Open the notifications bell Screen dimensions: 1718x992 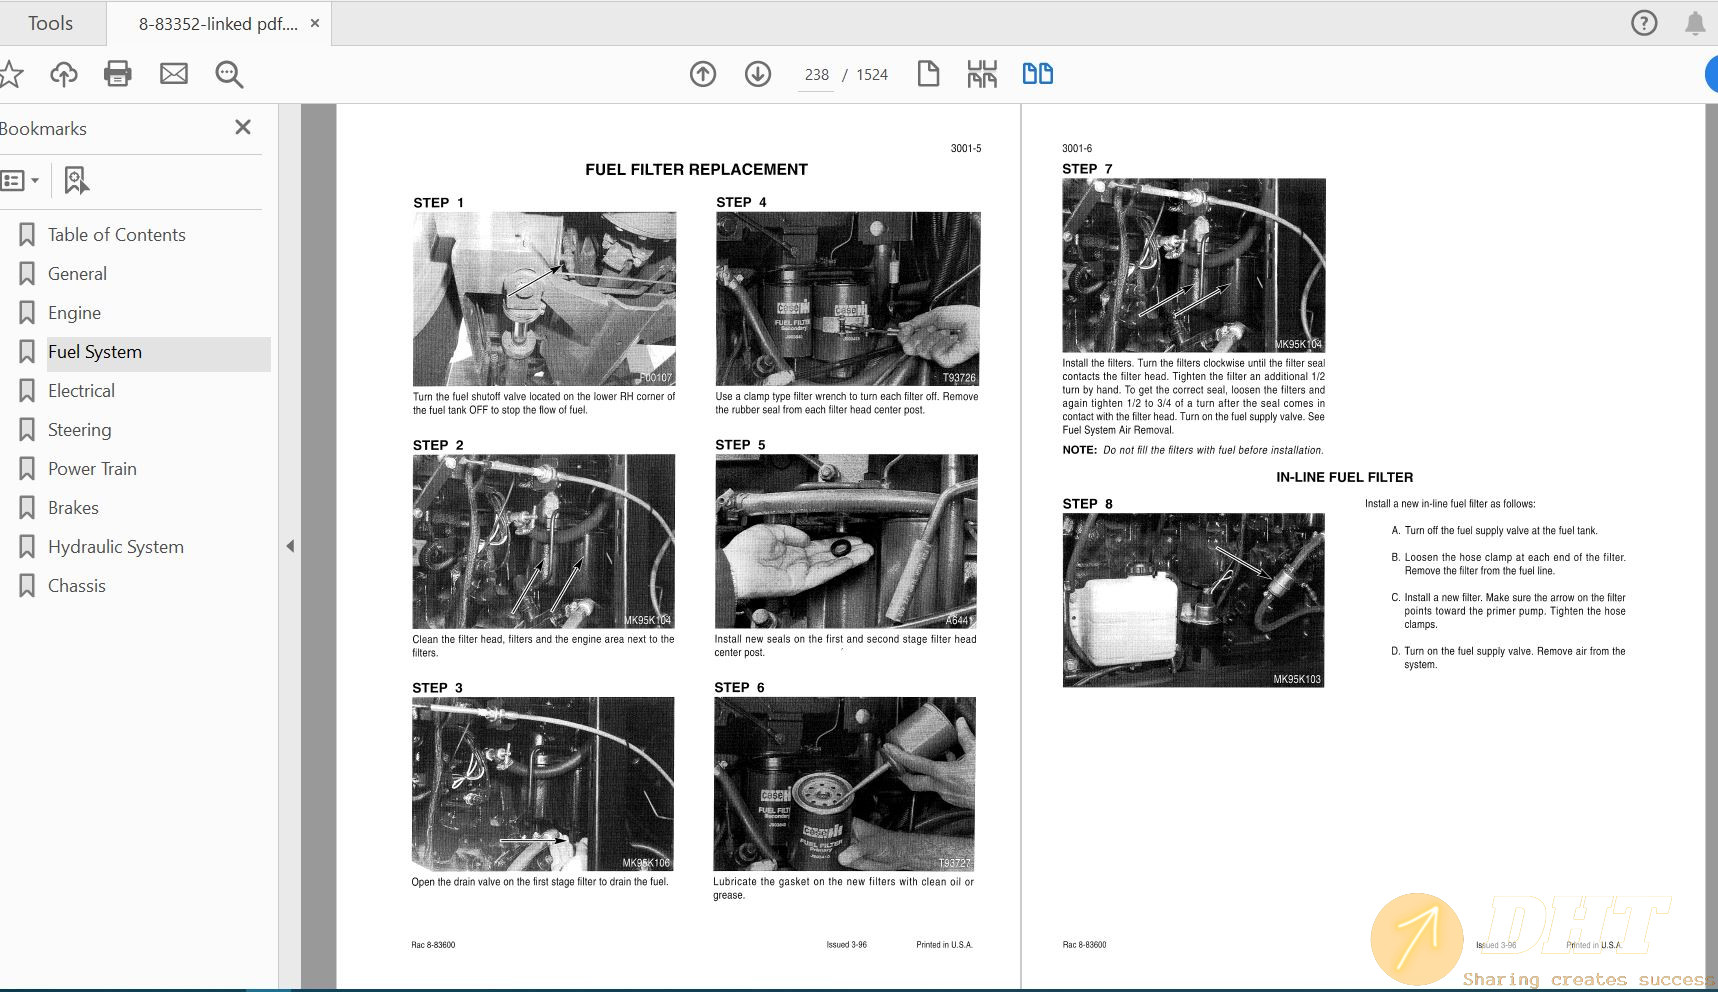[1695, 23]
